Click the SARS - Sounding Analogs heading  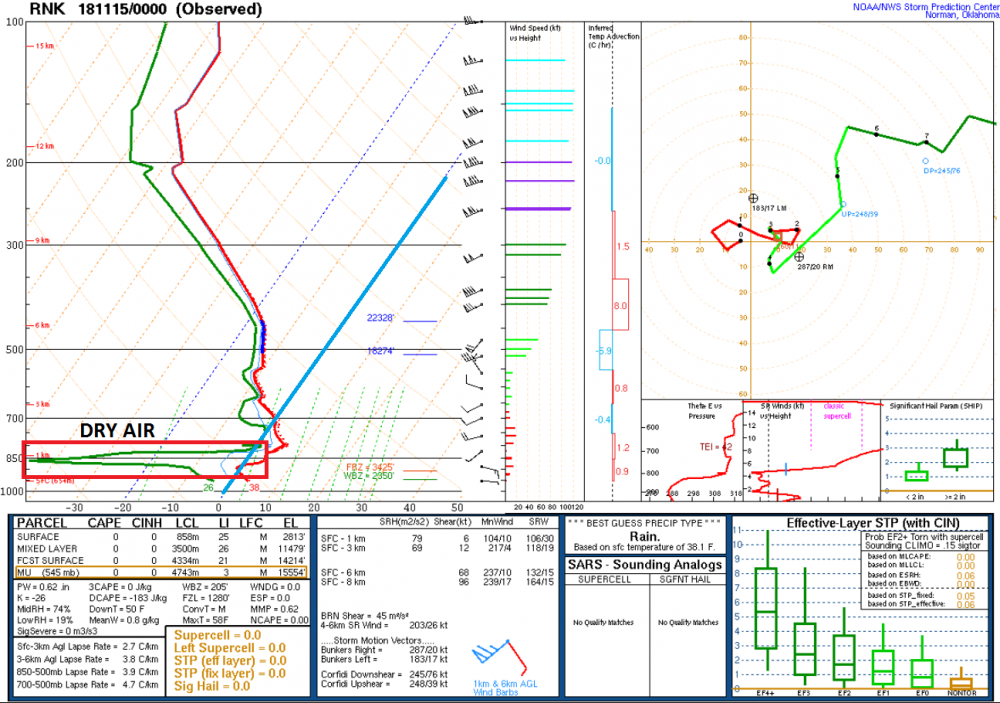645,565
